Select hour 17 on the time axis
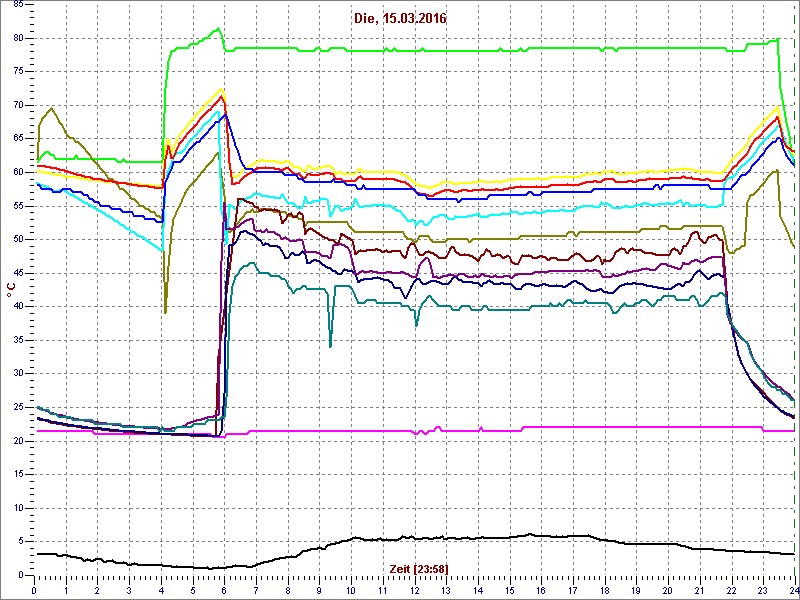Viewport: 800px width, 600px height. [x=573, y=589]
